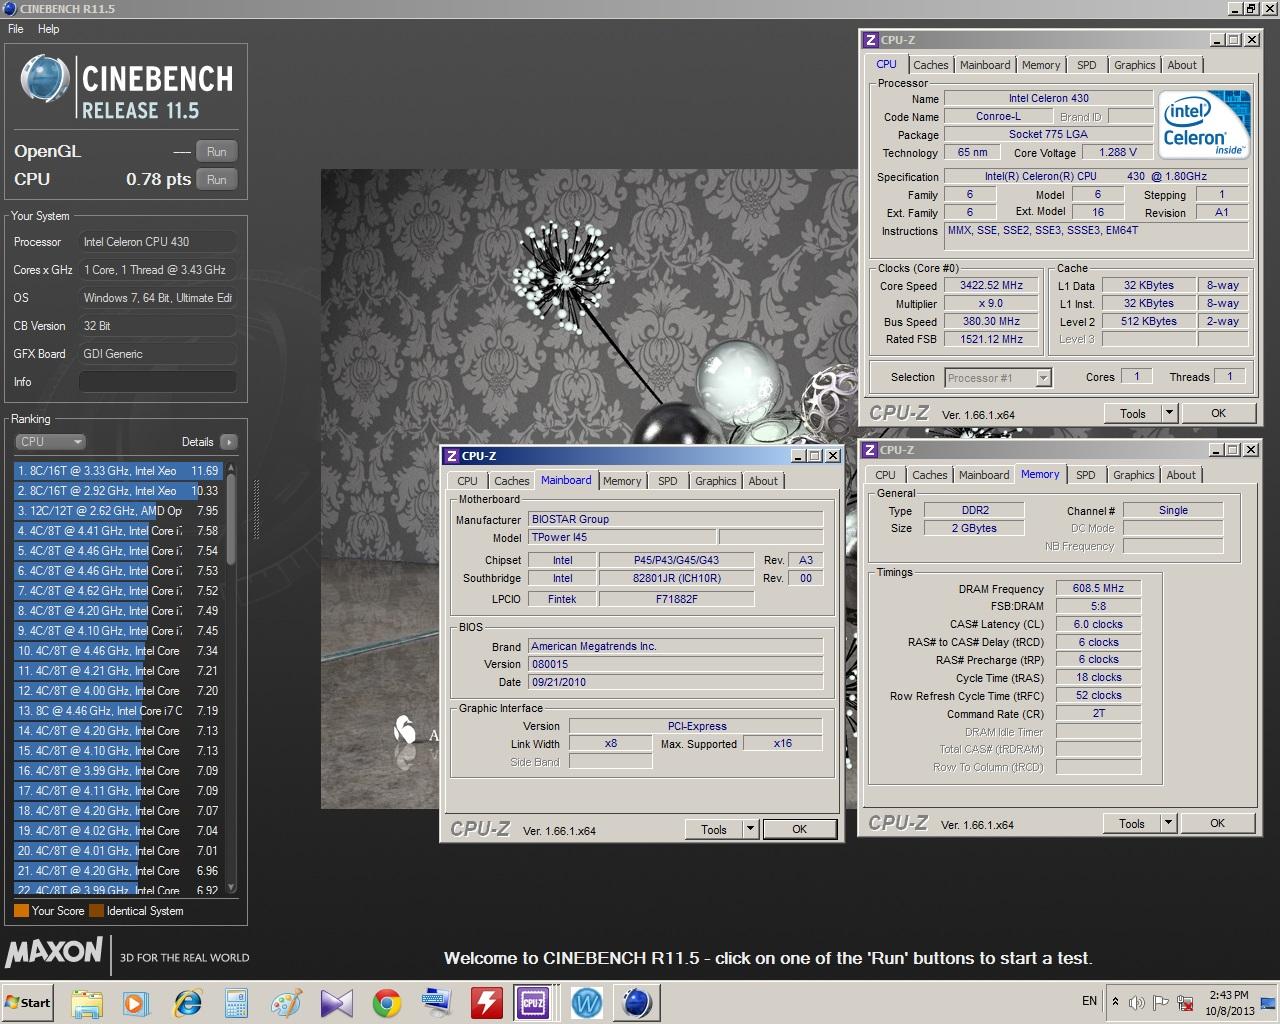Open the Visual Studio taskbar icon
The image size is (1280, 1024).
[x=337, y=1002]
